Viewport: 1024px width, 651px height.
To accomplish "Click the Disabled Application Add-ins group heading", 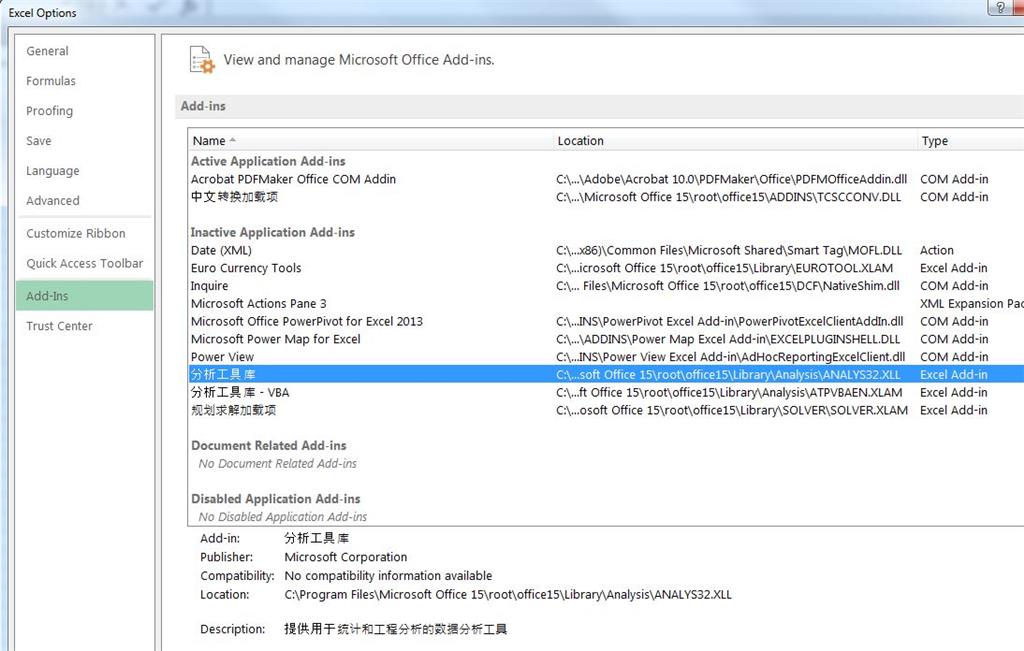I will tap(276, 499).
